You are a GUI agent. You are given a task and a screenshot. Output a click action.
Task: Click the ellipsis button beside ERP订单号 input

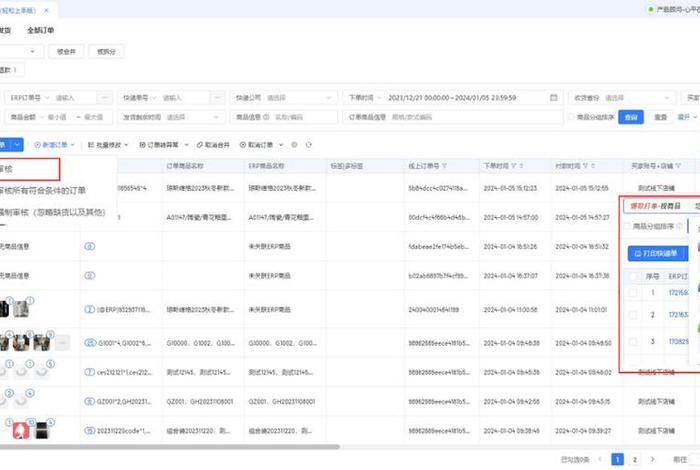[x=105, y=97]
